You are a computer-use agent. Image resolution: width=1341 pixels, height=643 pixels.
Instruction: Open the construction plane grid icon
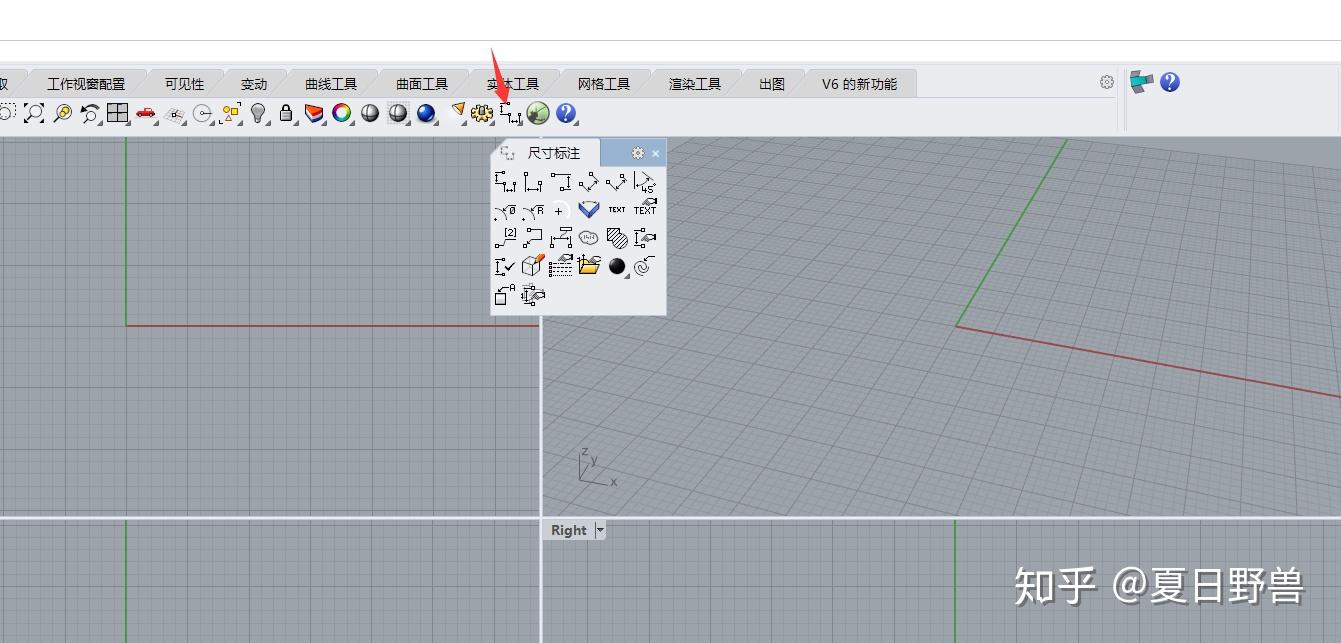pyautogui.click(x=175, y=113)
